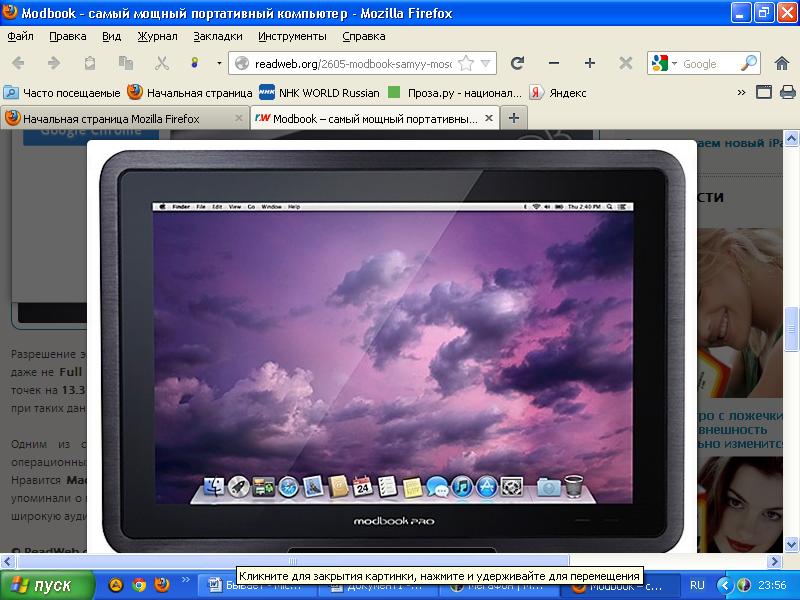
Task: Click the Cut scissors toolbar icon
Action: (162, 63)
